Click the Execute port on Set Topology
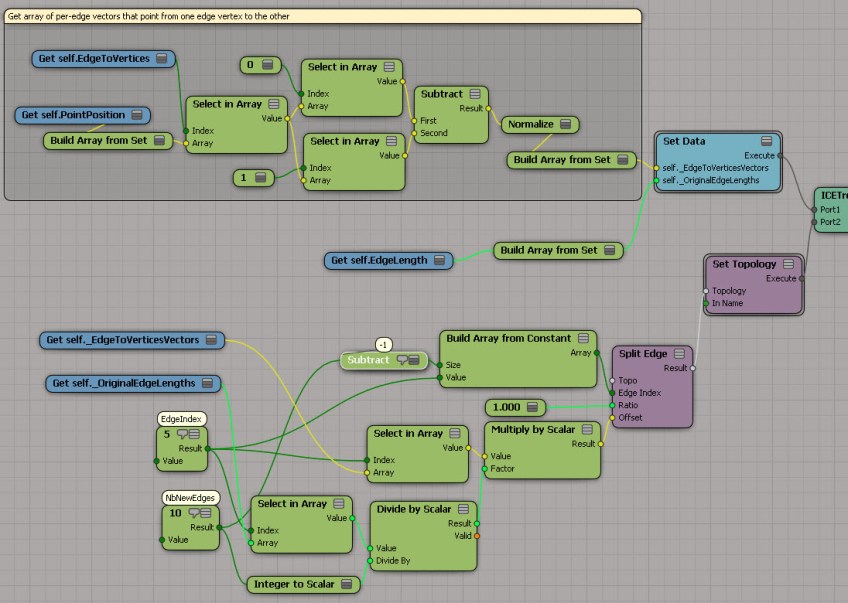The height and width of the screenshot is (603, 848). [x=802, y=278]
